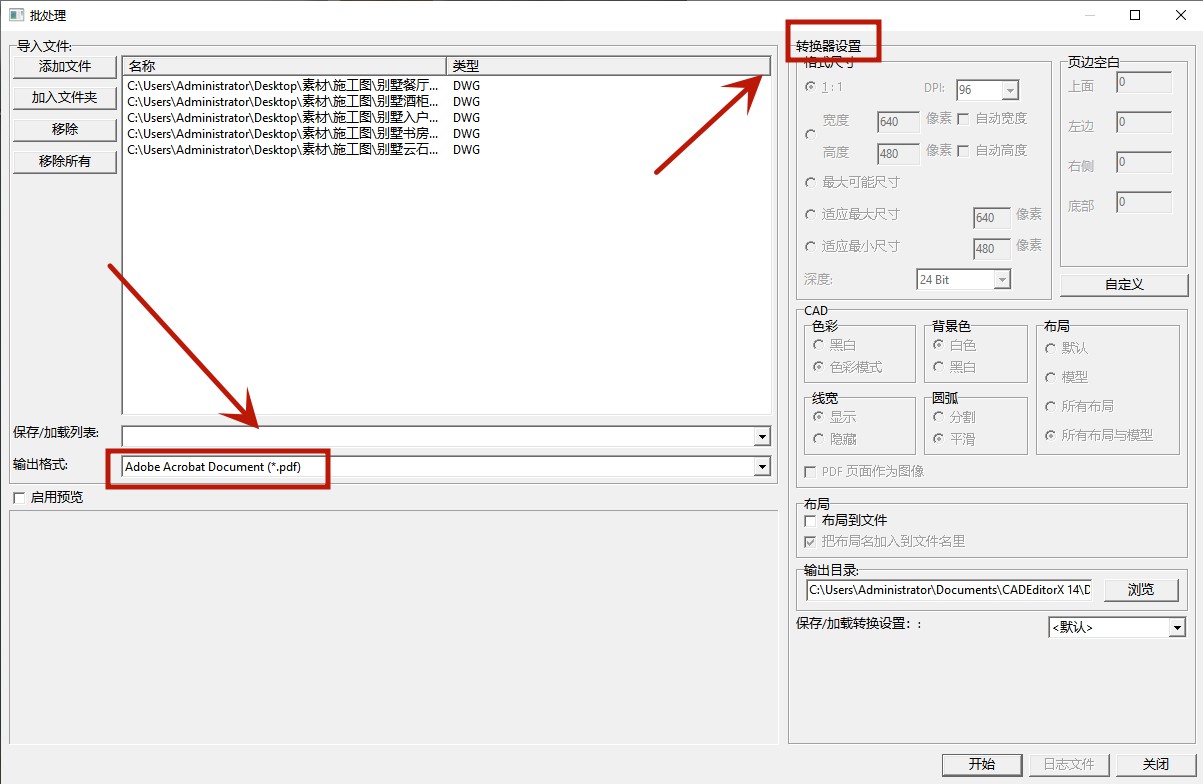Click the 批处理 window title bar icon
Screen dimensions: 1203x784
tap(16, 15)
